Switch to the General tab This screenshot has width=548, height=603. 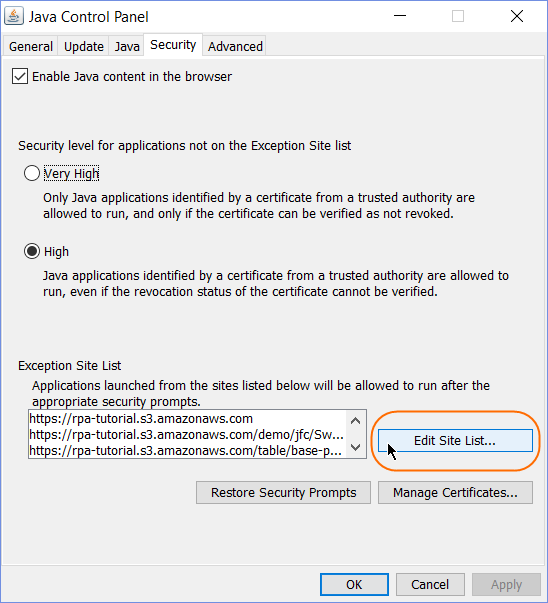[x=31, y=47]
